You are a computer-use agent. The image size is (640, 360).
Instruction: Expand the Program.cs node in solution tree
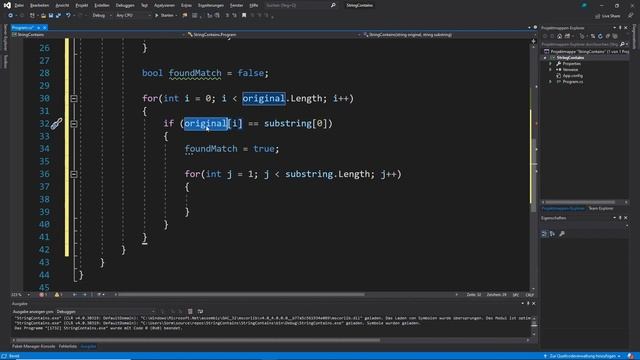point(550,82)
